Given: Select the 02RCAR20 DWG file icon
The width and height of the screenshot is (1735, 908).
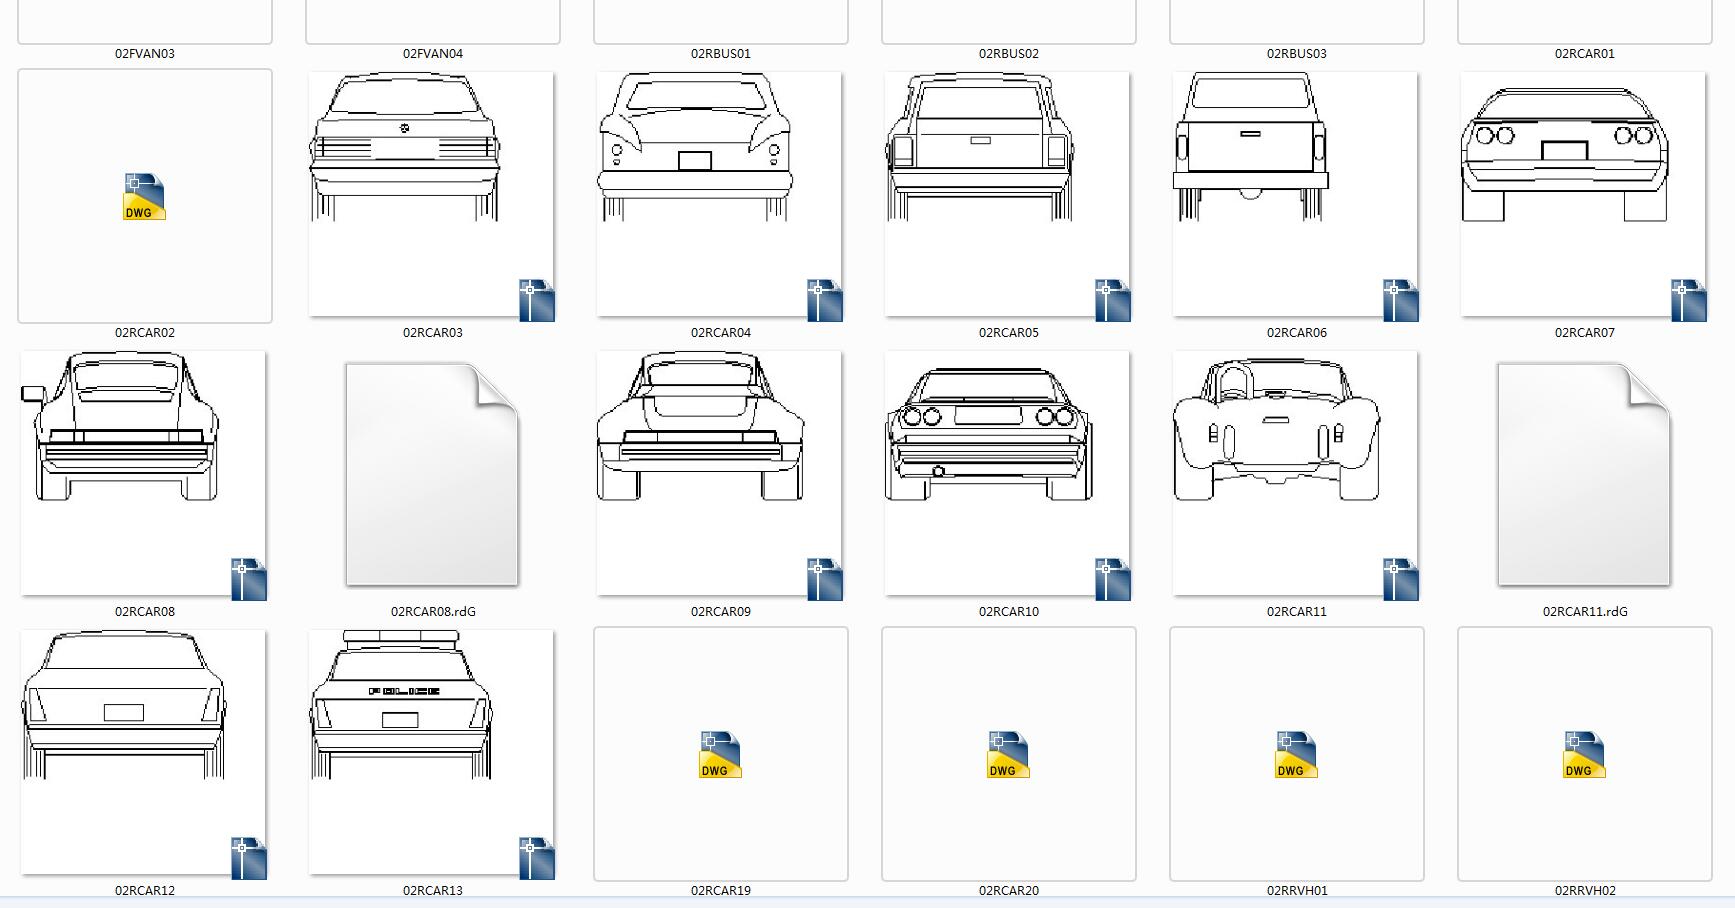Looking at the screenshot, I should click(x=1008, y=754).
